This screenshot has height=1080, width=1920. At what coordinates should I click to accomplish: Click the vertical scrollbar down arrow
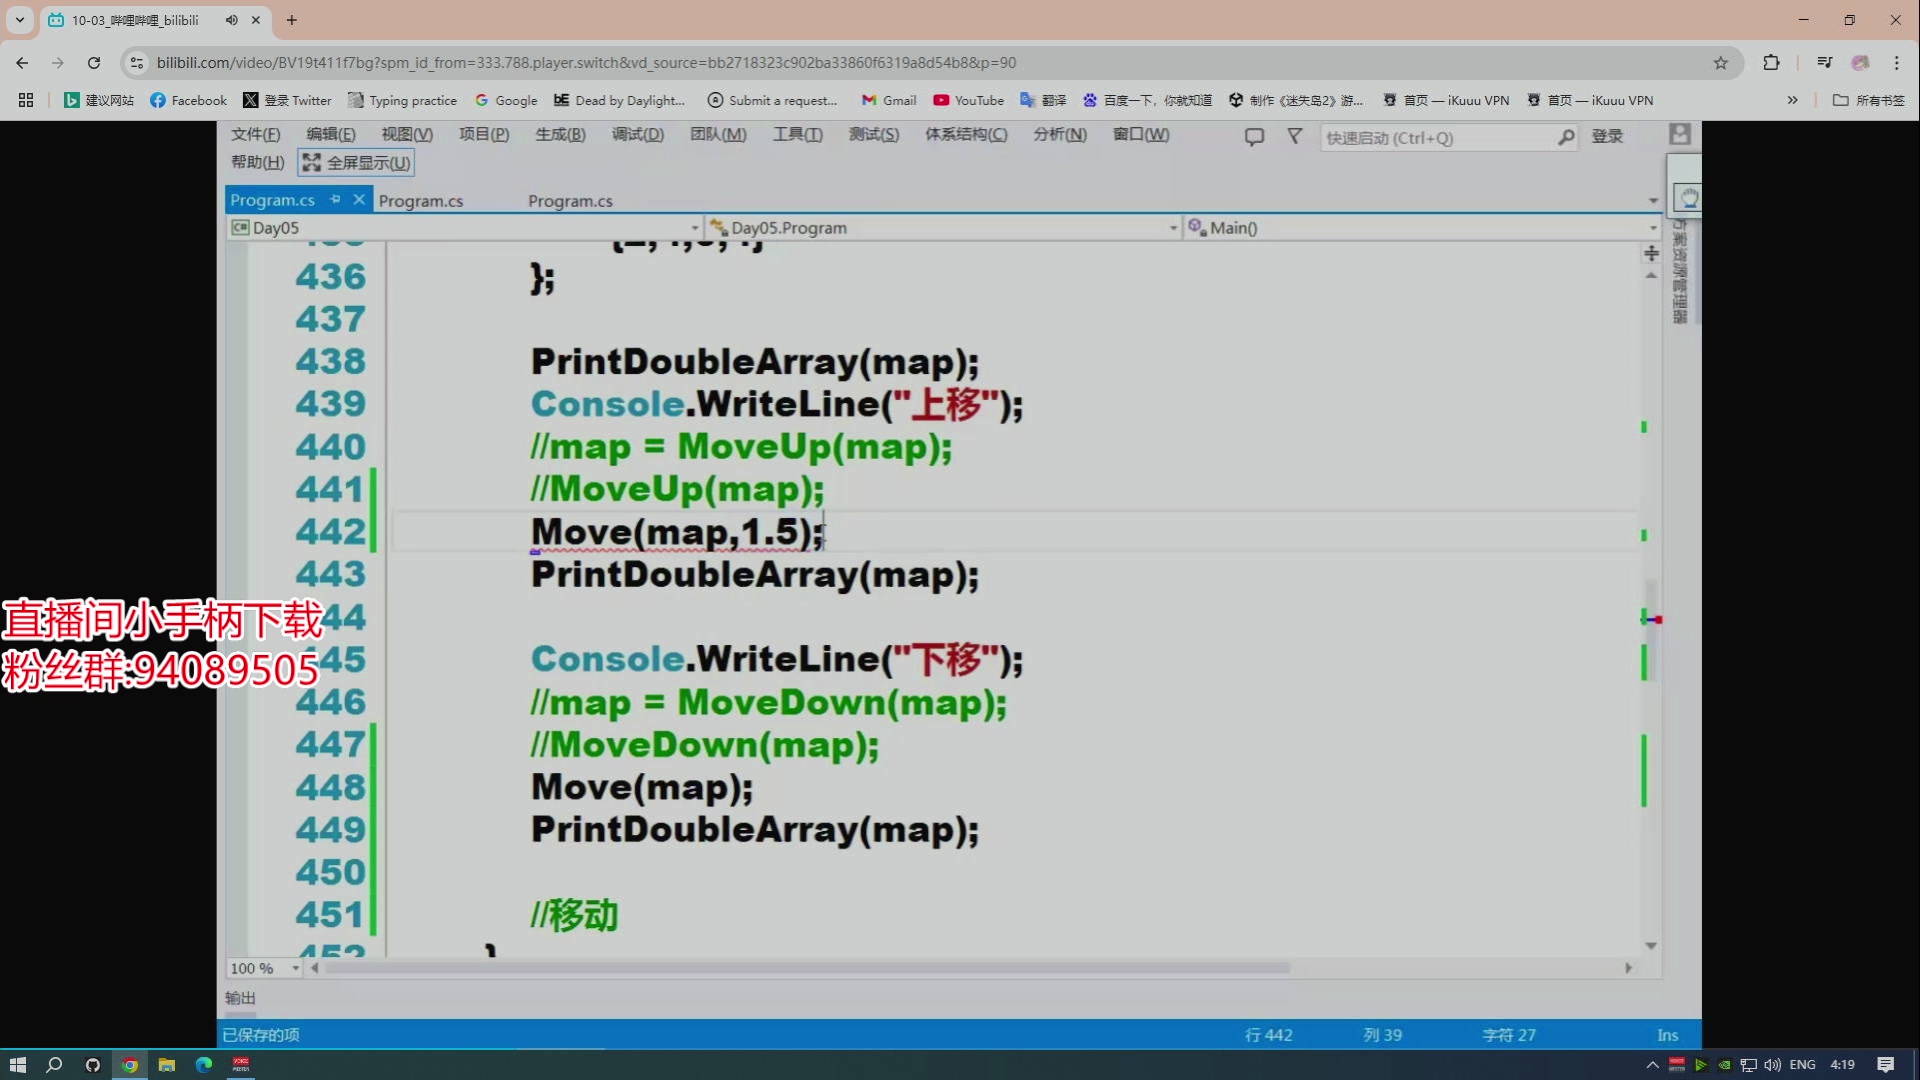1651,946
